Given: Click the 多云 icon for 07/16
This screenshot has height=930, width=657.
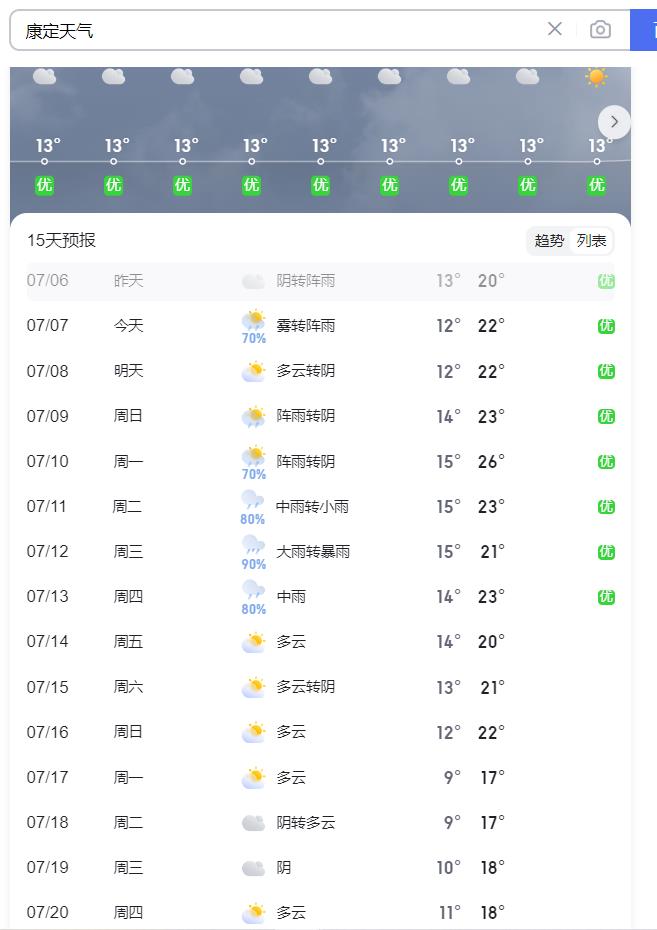Looking at the screenshot, I should pos(254,732).
